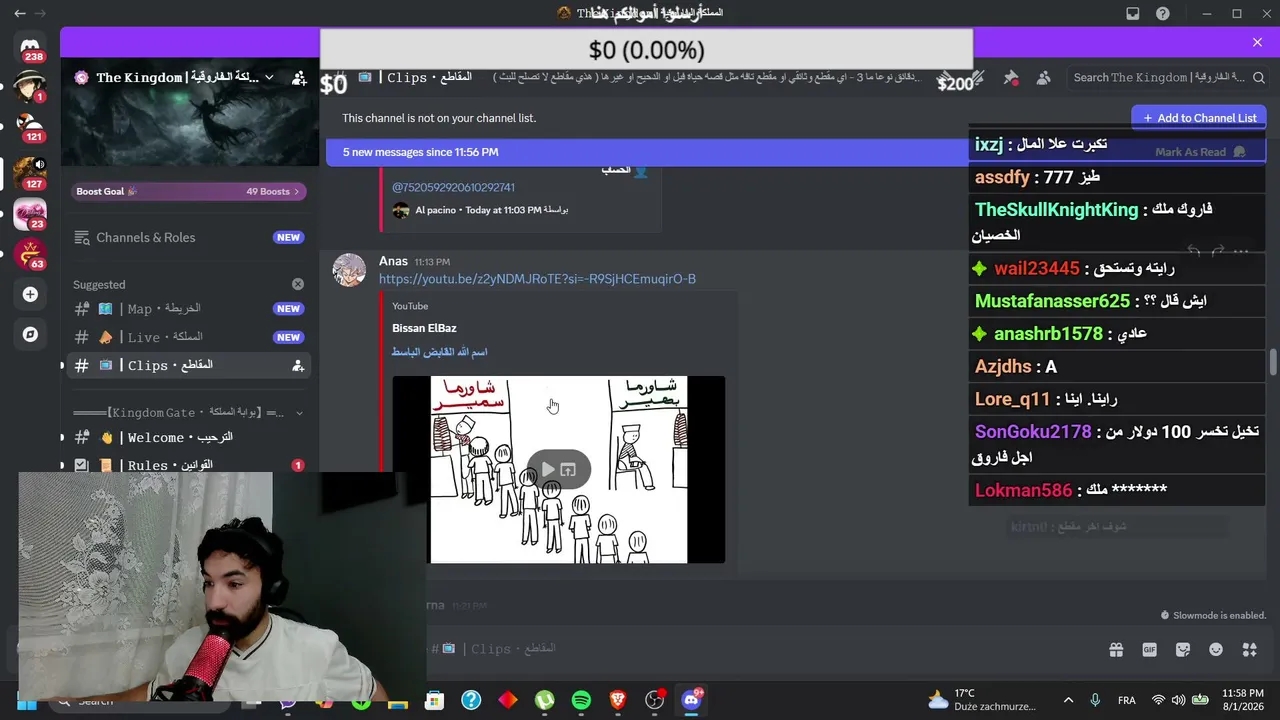Open the weather widget on taskbar
This screenshot has width=1280, height=720.
[981, 700]
